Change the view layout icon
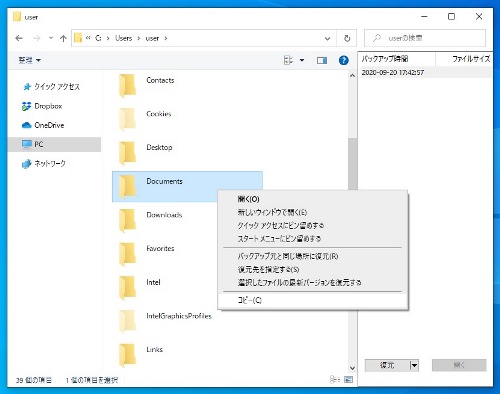 (288, 60)
